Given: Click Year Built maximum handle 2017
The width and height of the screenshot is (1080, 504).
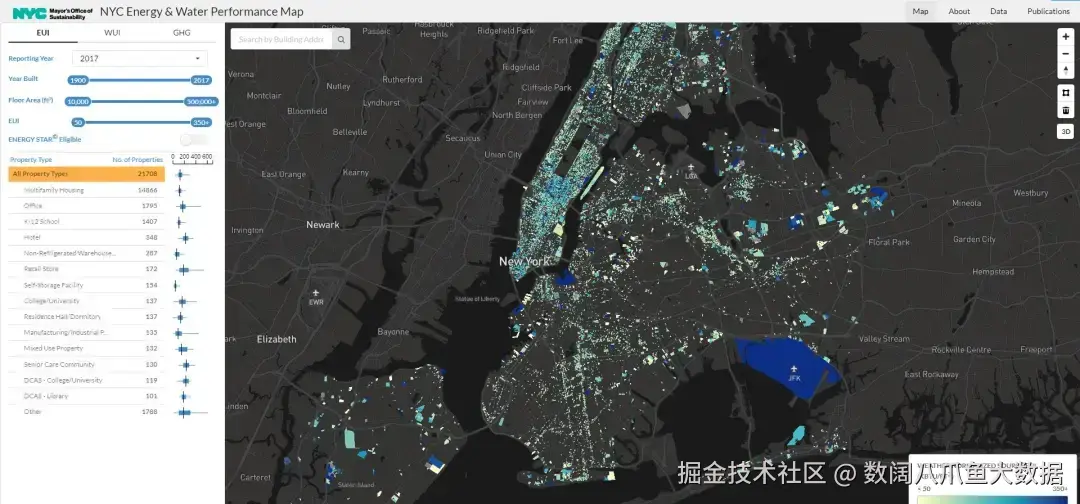Looking at the screenshot, I should (x=201, y=80).
